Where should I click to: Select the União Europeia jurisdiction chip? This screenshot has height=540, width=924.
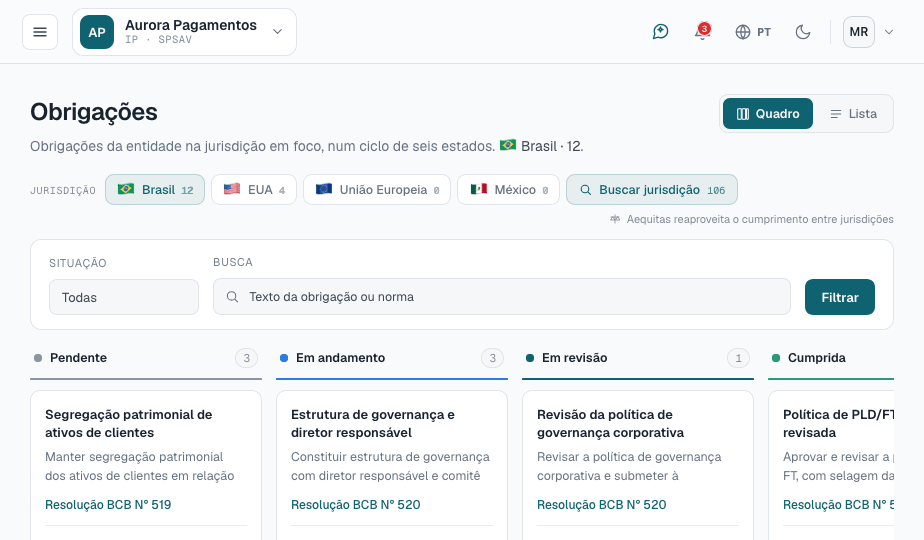pyautogui.click(x=377, y=190)
